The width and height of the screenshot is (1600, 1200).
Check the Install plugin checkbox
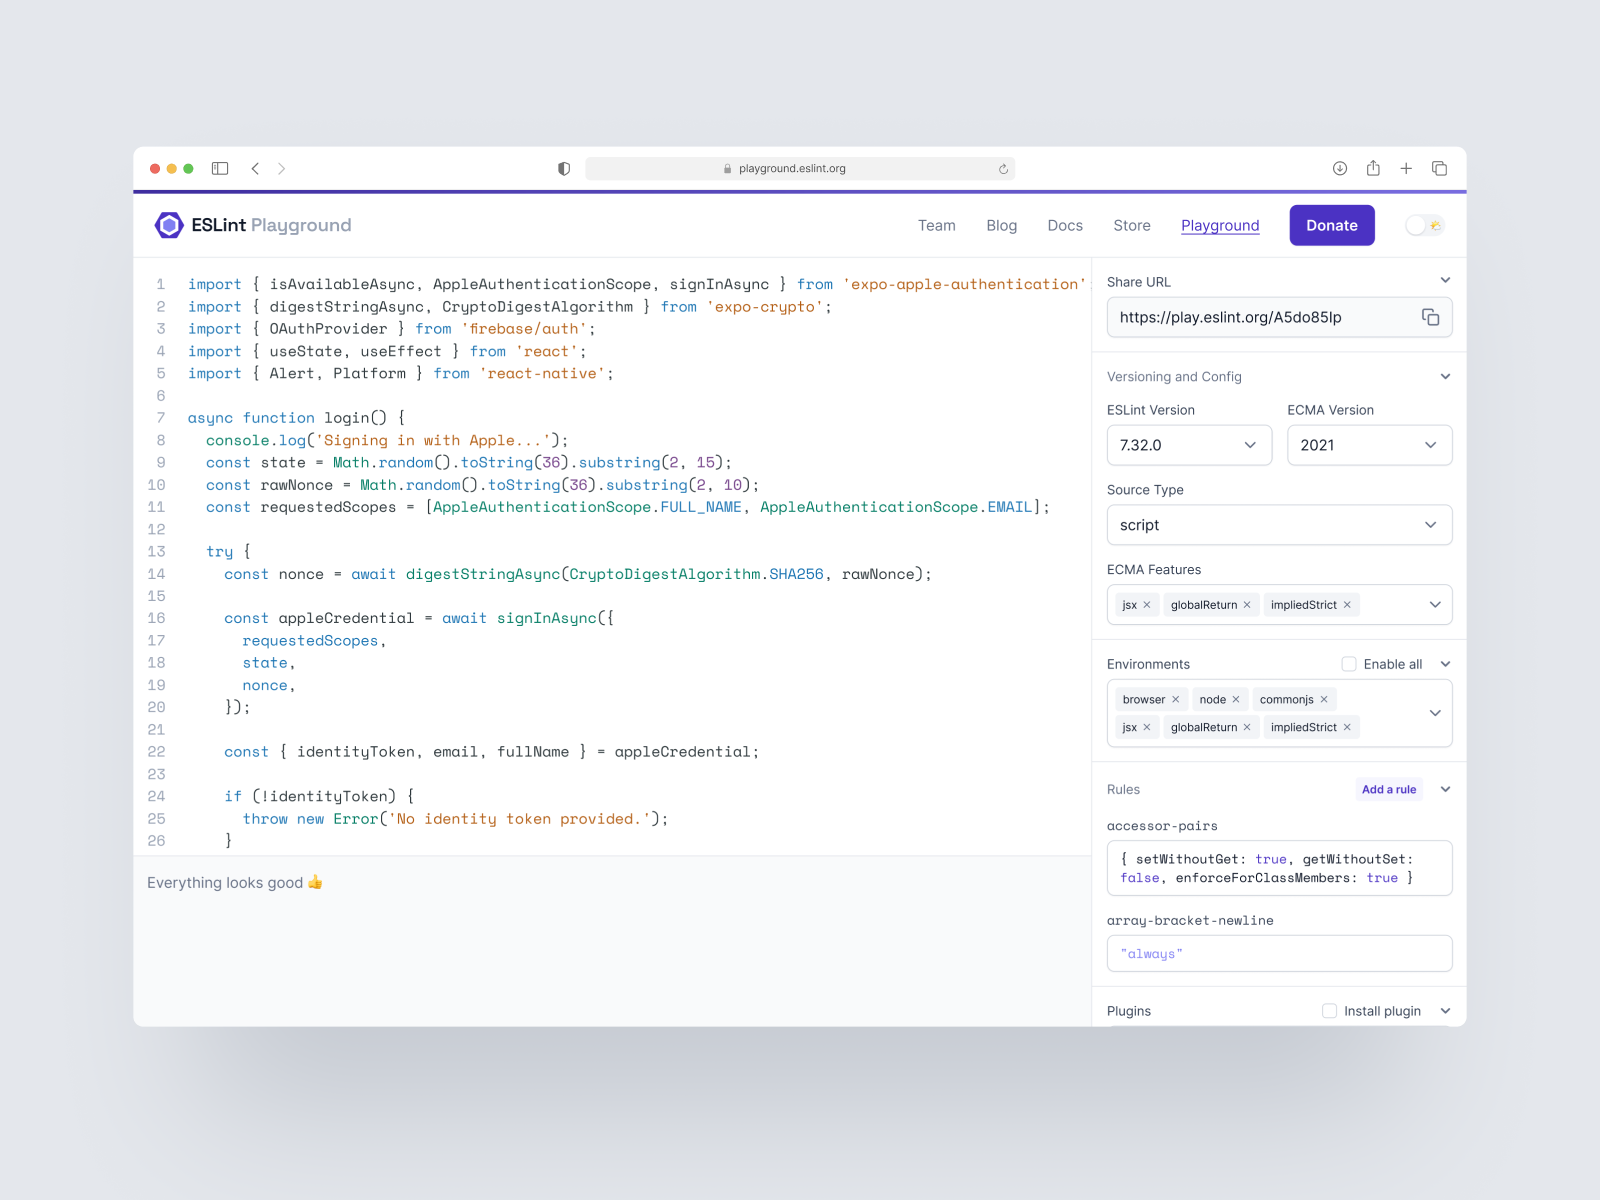1330,1011
